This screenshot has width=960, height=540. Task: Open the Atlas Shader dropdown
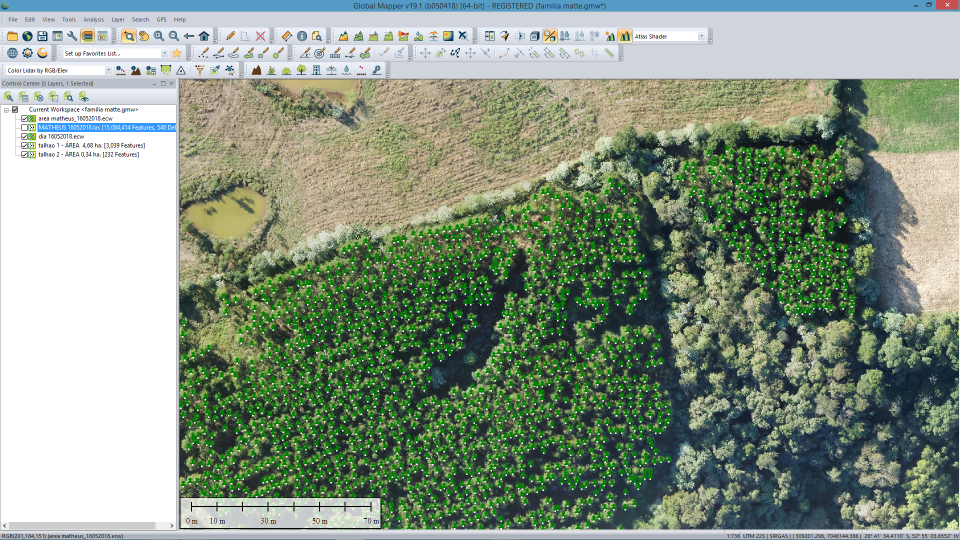[x=702, y=36]
